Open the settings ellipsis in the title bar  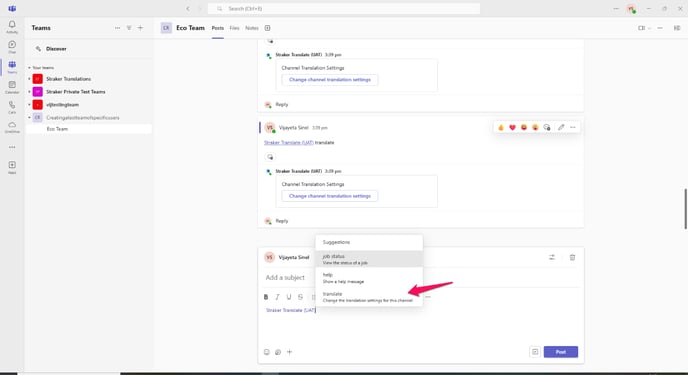(616, 9)
